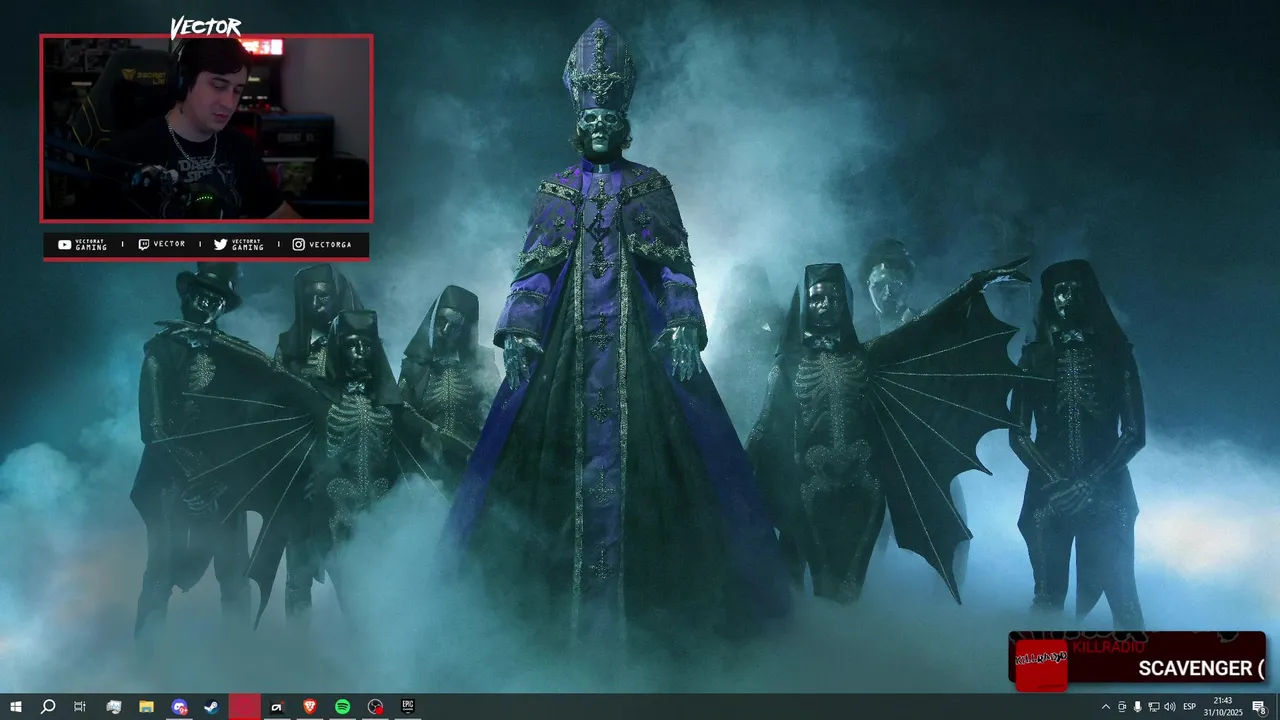Click the Killradio SCAVENGER now-playing widget
Image resolution: width=1280 pixels, height=720 pixels.
click(1137, 659)
